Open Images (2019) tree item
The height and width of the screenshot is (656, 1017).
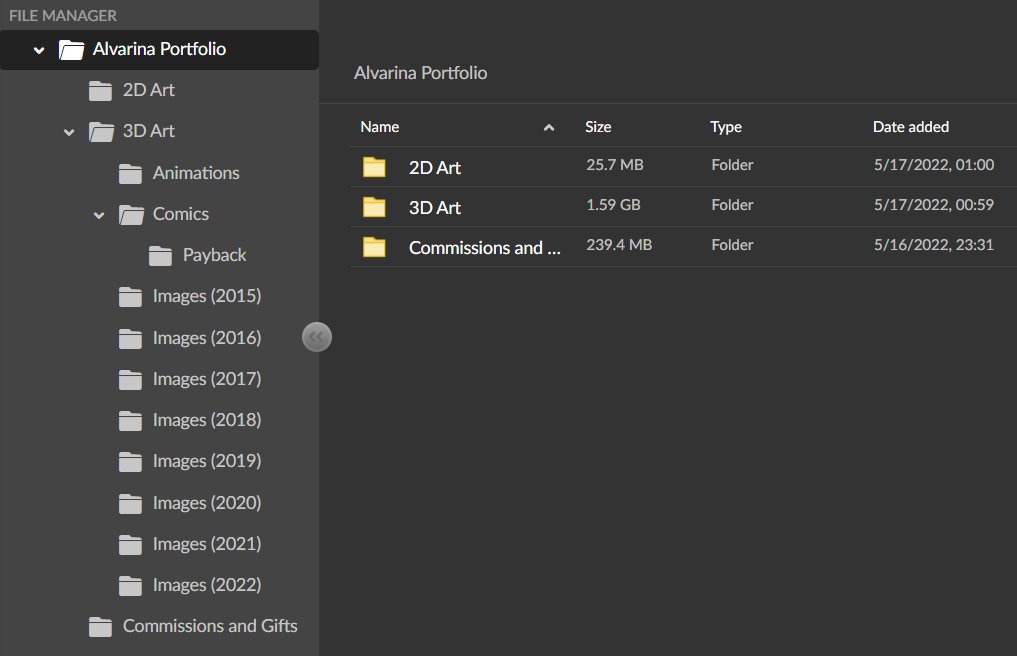[x=207, y=461]
